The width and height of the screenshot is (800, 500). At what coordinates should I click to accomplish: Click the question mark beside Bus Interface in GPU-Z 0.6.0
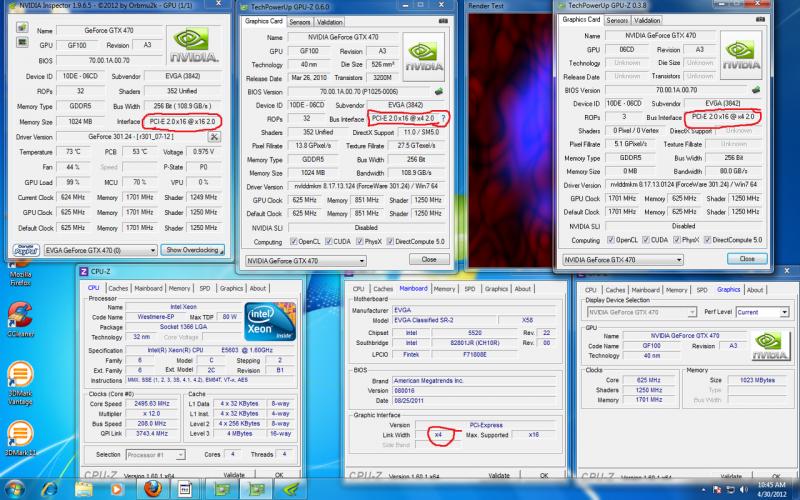point(443,118)
